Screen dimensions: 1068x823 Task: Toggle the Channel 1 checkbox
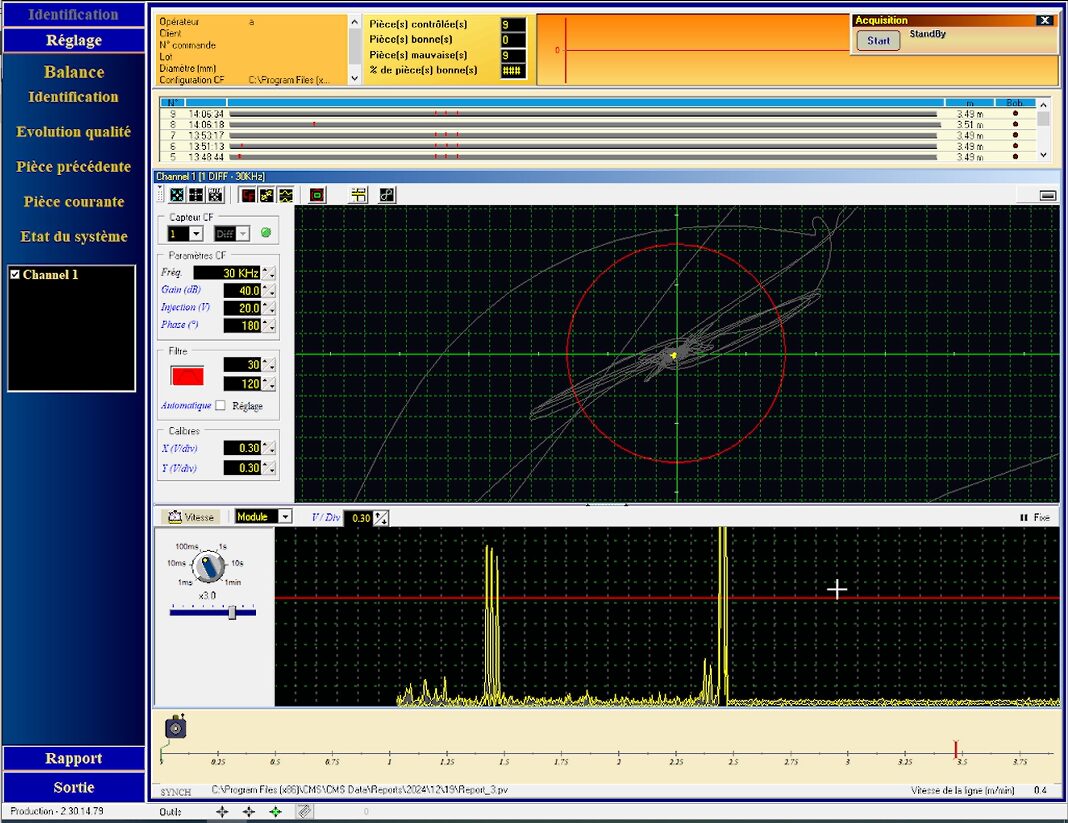(15, 274)
